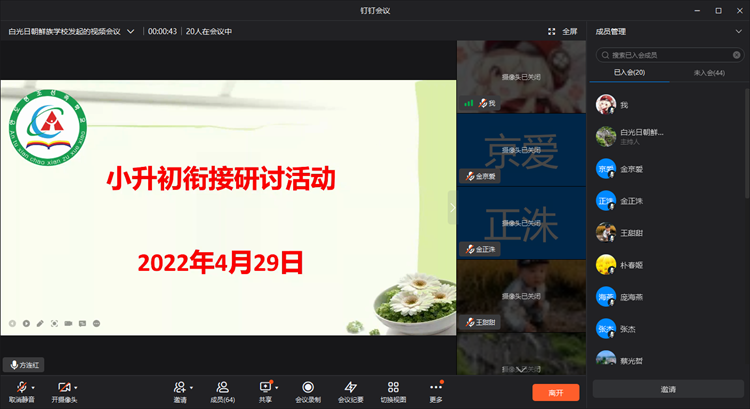
Task: Collapse the 成员管理 panel chevron
Action: click(x=738, y=31)
